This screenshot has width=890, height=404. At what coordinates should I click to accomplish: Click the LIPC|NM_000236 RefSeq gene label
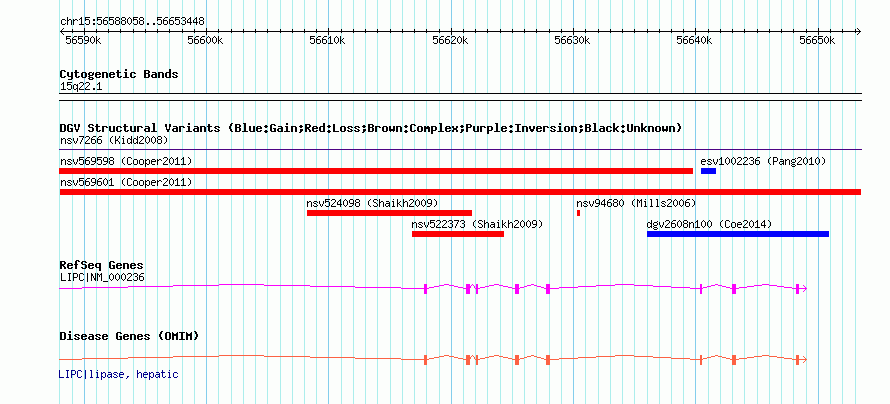[x=102, y=277]
